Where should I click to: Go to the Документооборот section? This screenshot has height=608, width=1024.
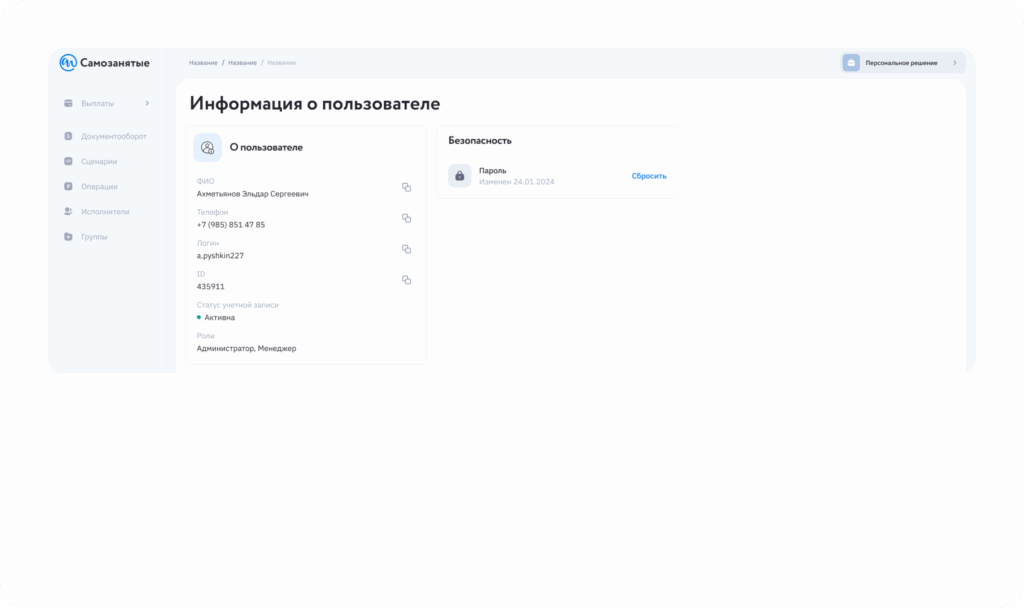pos(113,136)
